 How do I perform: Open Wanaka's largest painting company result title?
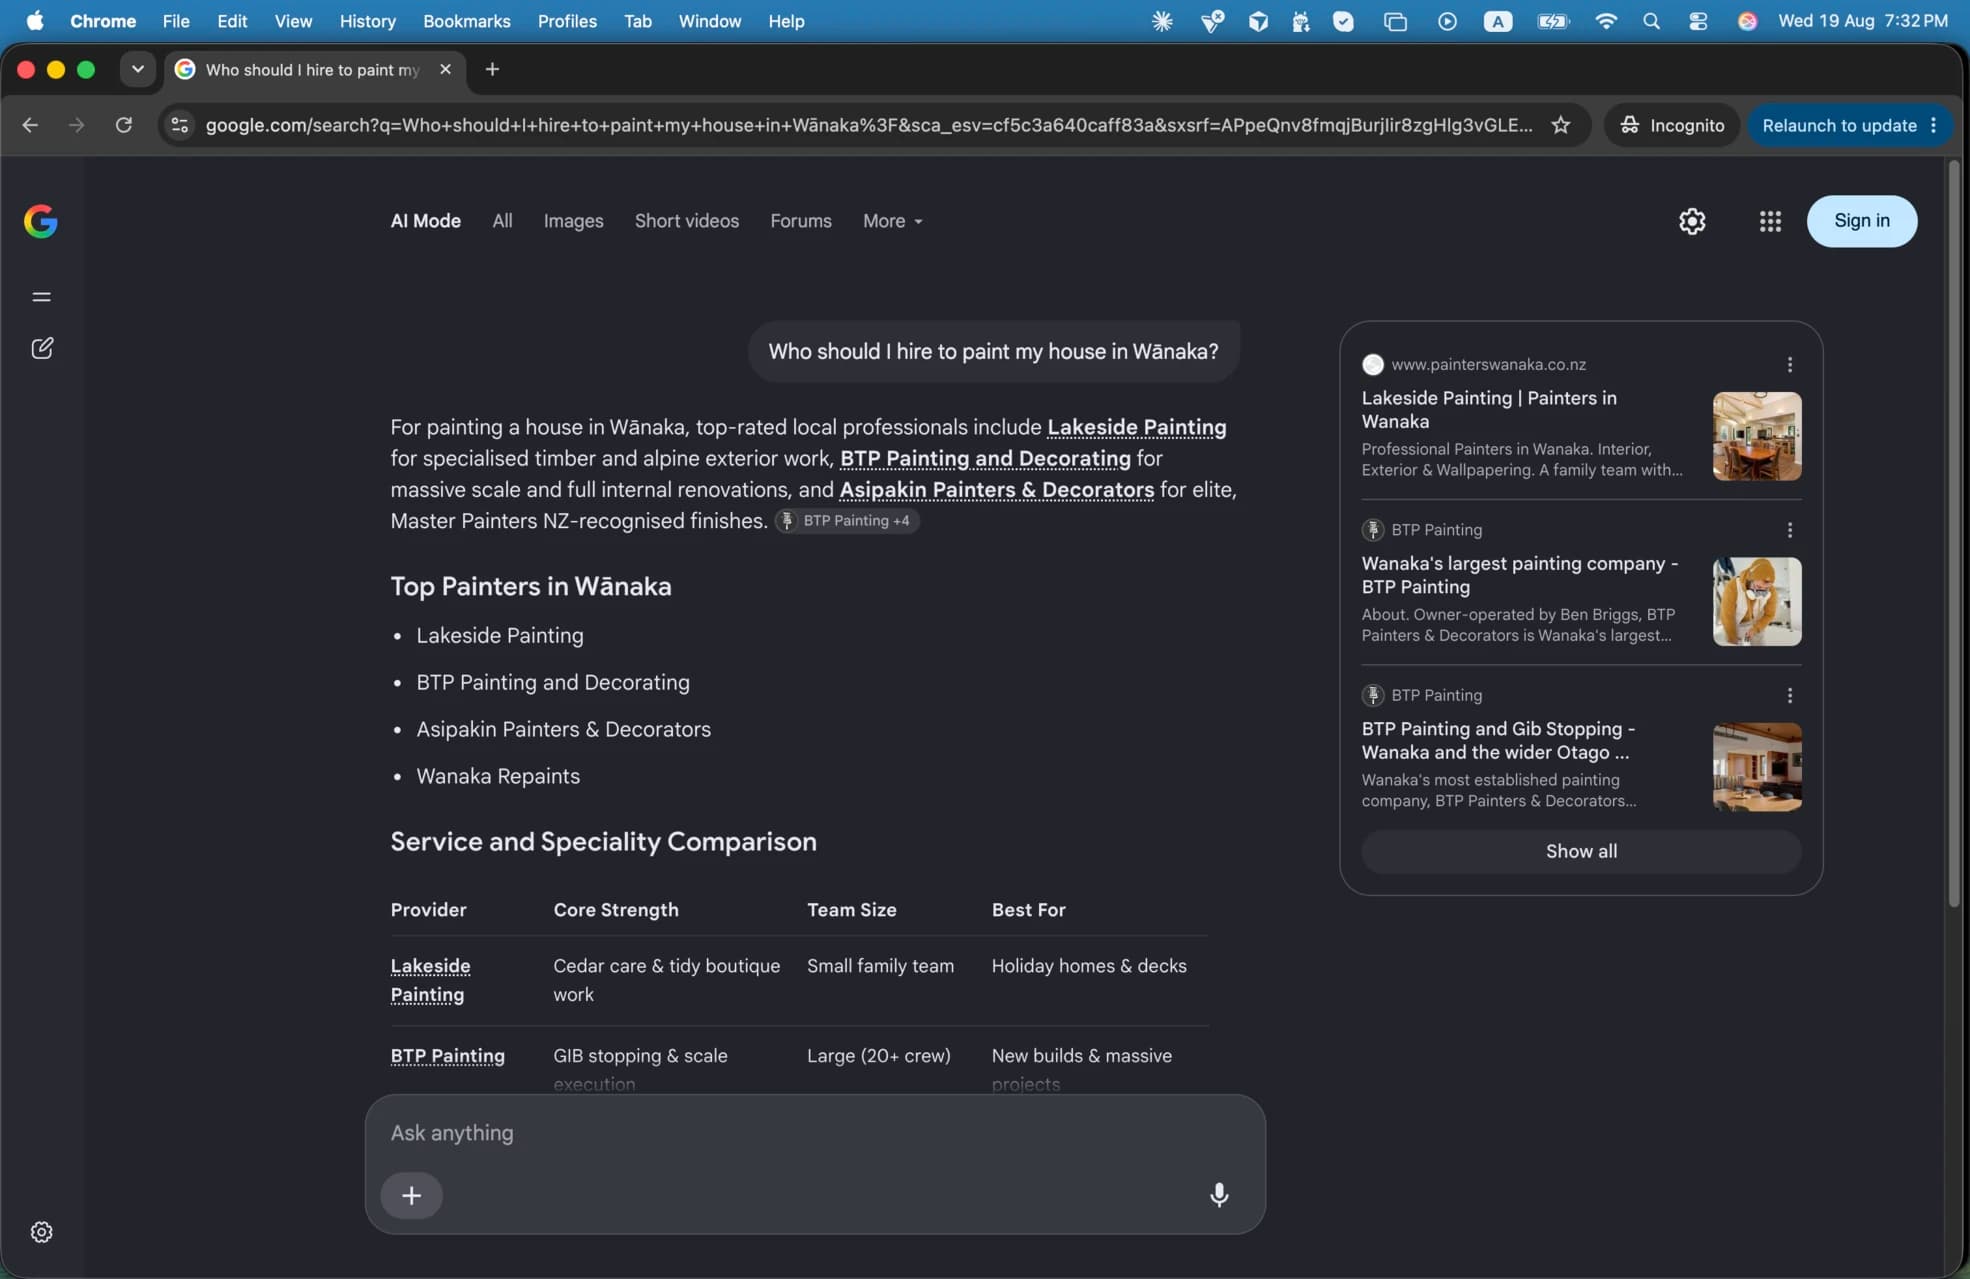[1520, 575]
